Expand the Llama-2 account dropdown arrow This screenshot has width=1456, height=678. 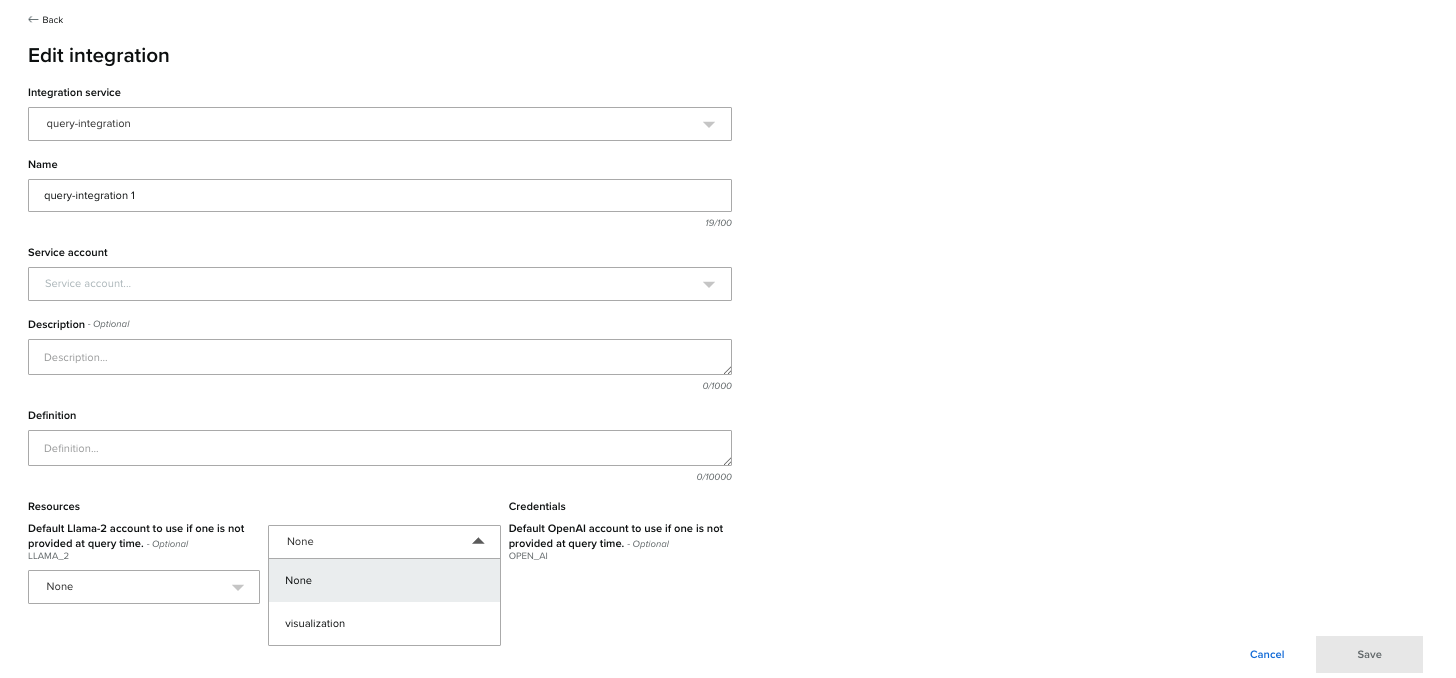(237, 588)
